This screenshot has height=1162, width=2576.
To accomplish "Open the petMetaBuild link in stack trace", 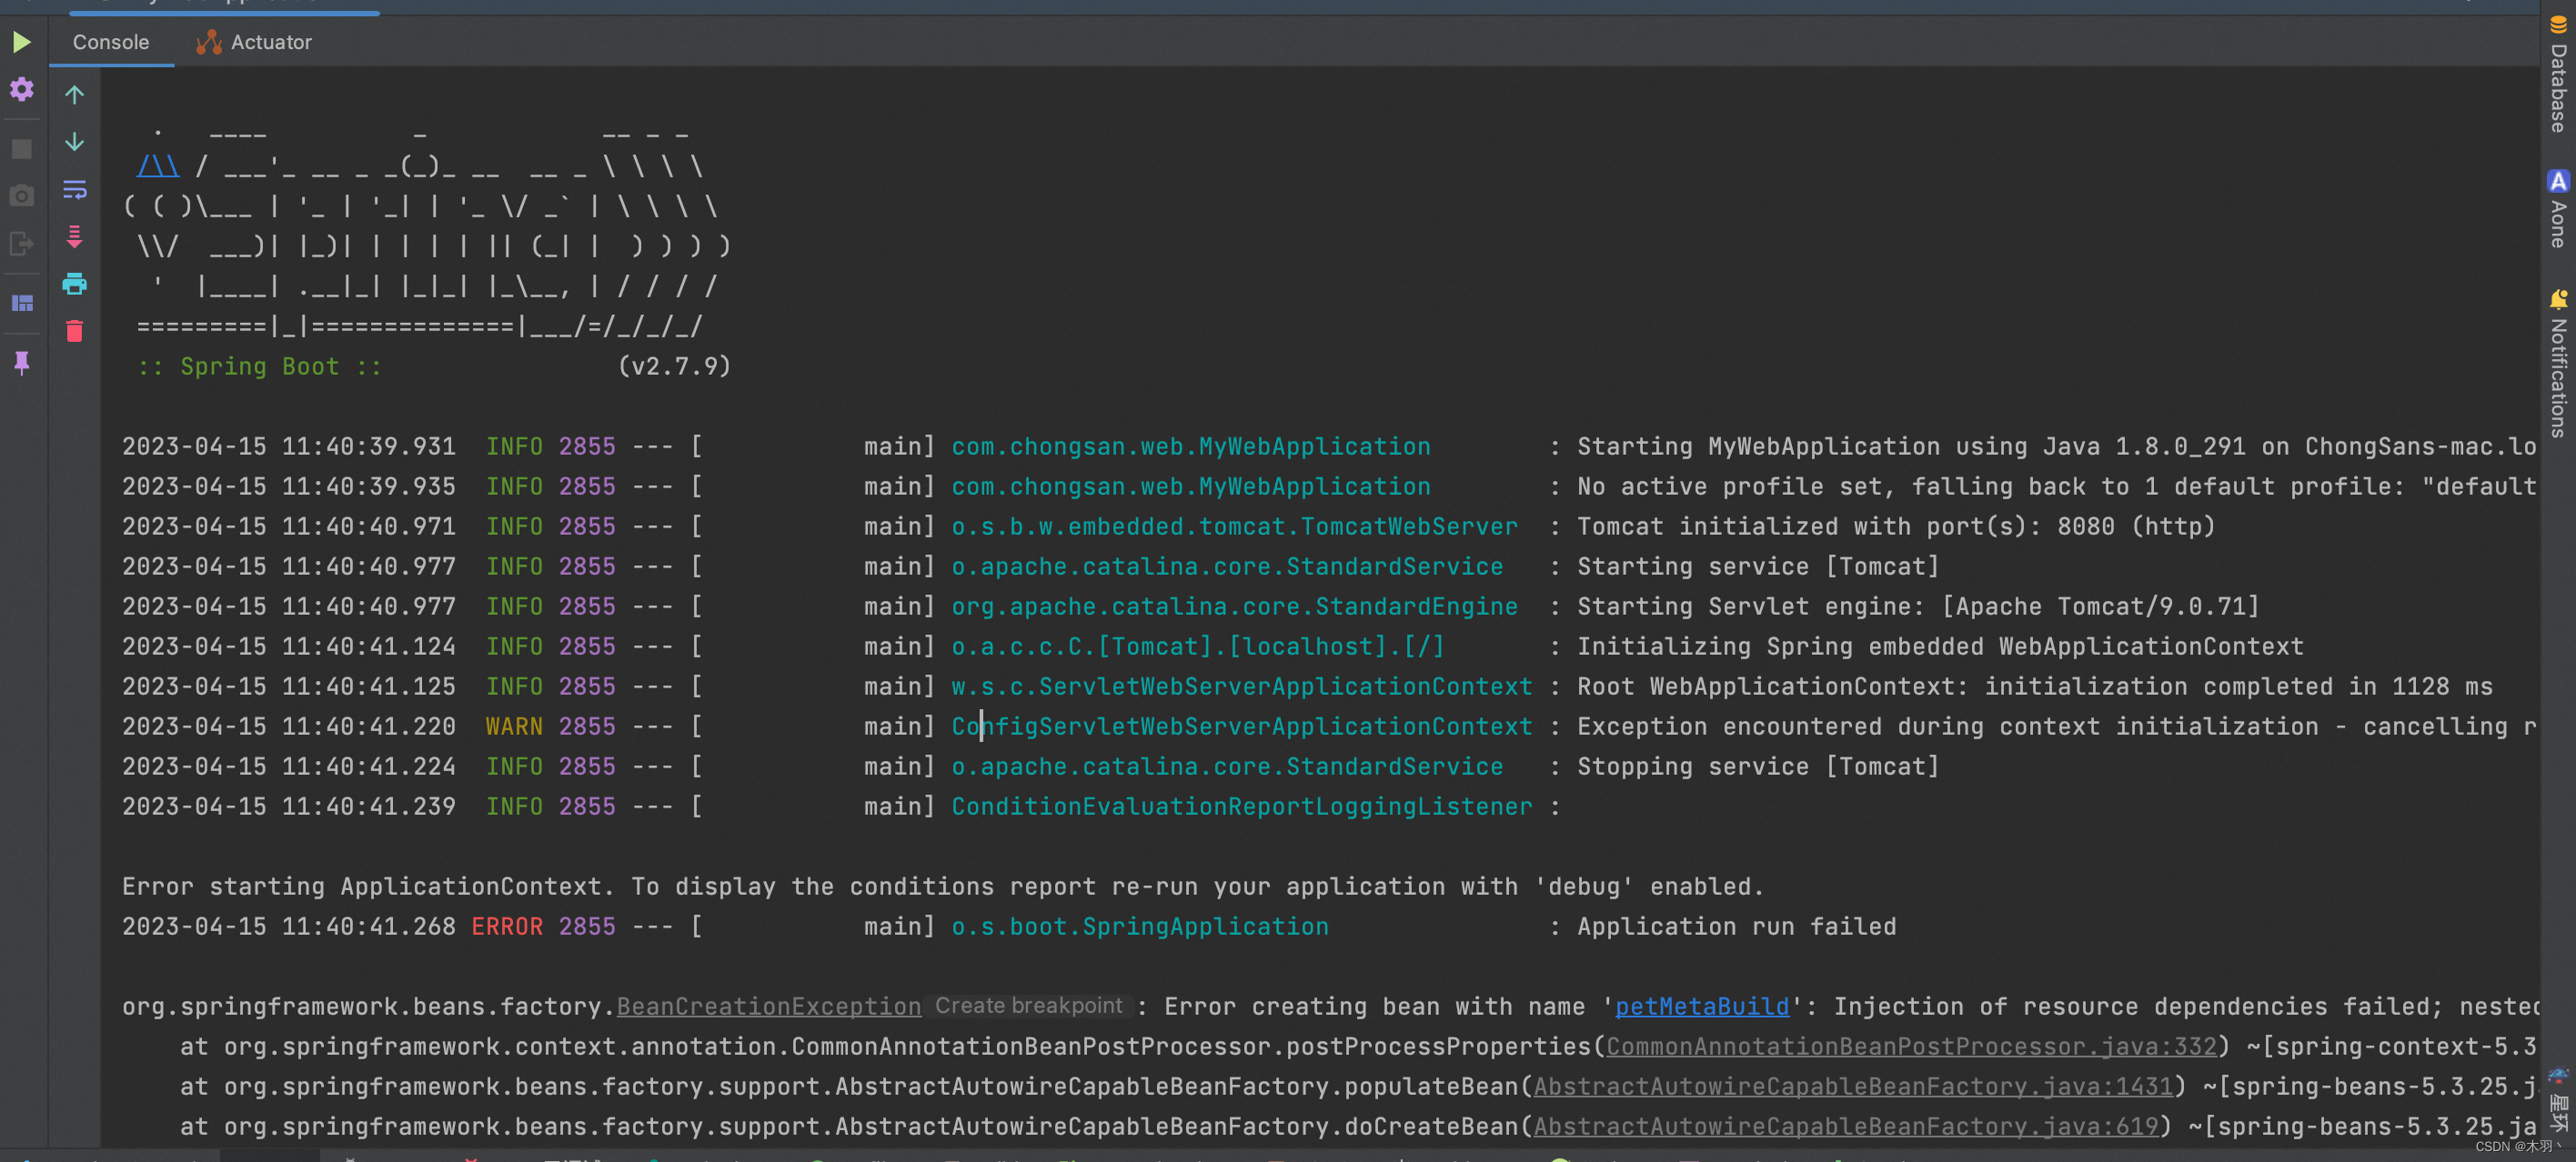I will click(x=1701, y=1006).
